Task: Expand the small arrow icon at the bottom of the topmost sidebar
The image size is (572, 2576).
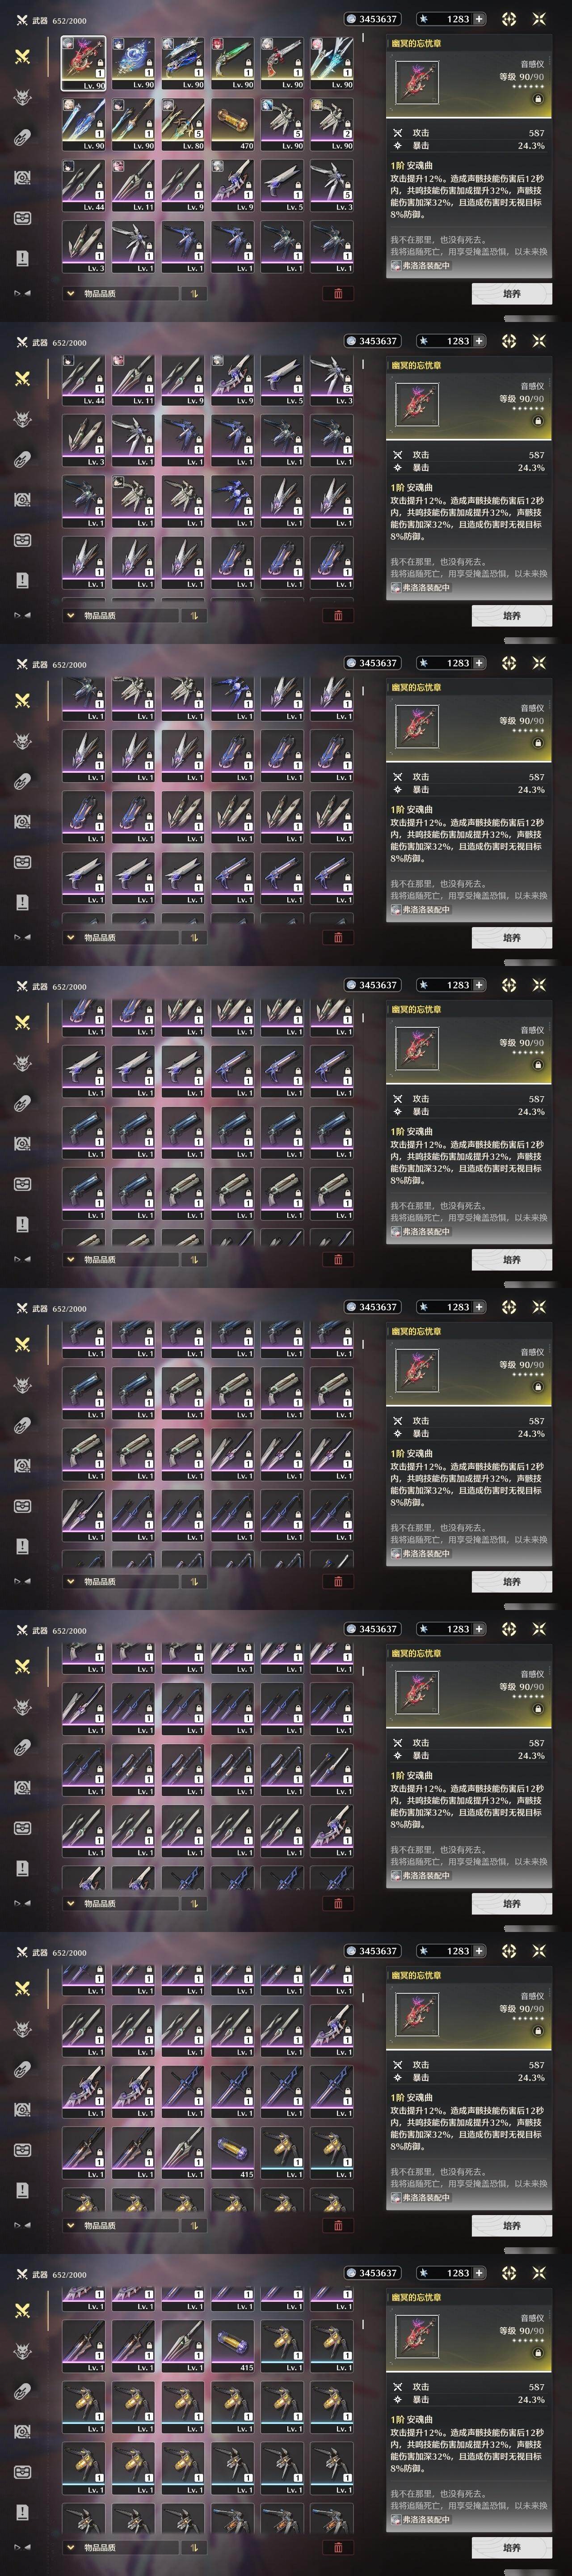Action: pyautogui.click(x=21, y=293)
